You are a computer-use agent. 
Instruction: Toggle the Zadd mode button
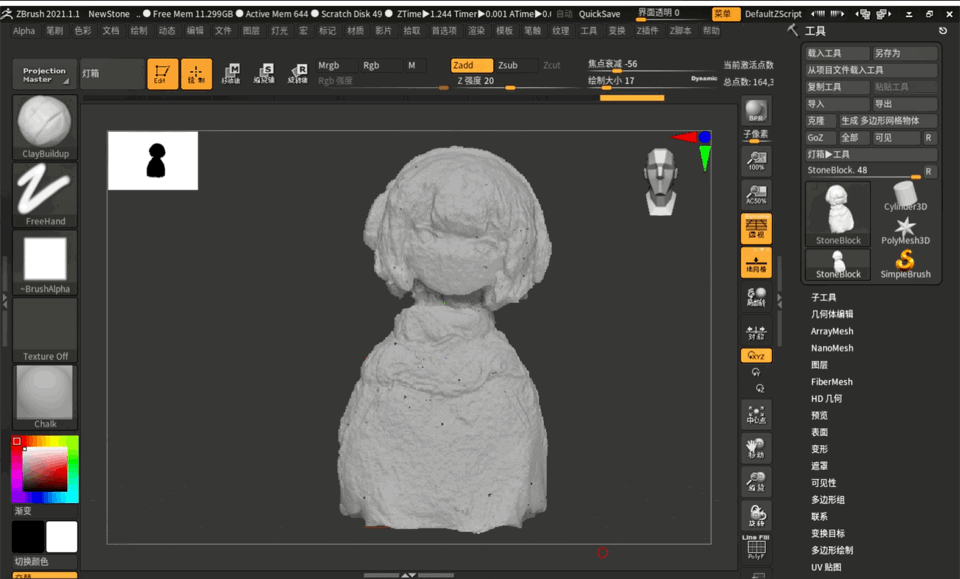pos(471,65)
